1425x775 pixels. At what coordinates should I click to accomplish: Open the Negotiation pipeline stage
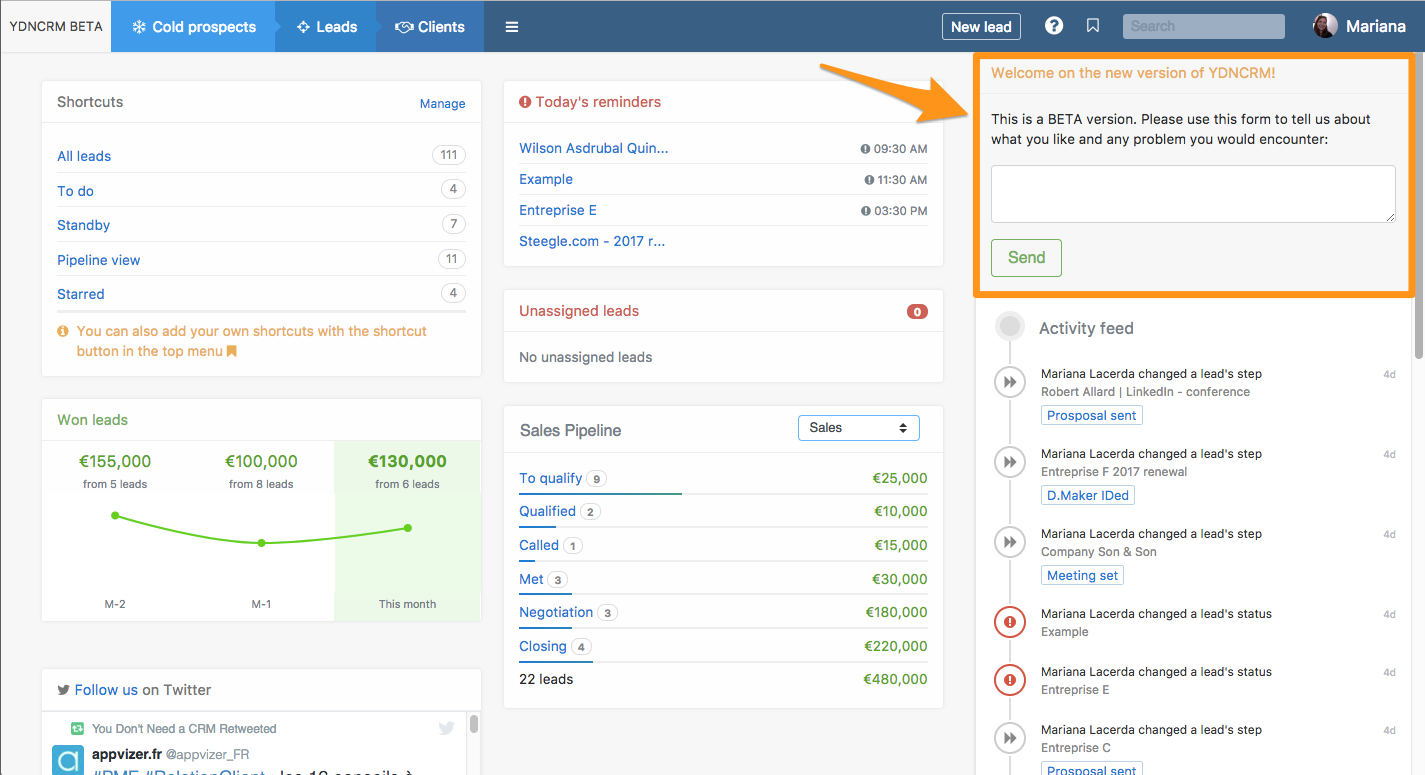[x=556, y=612]
